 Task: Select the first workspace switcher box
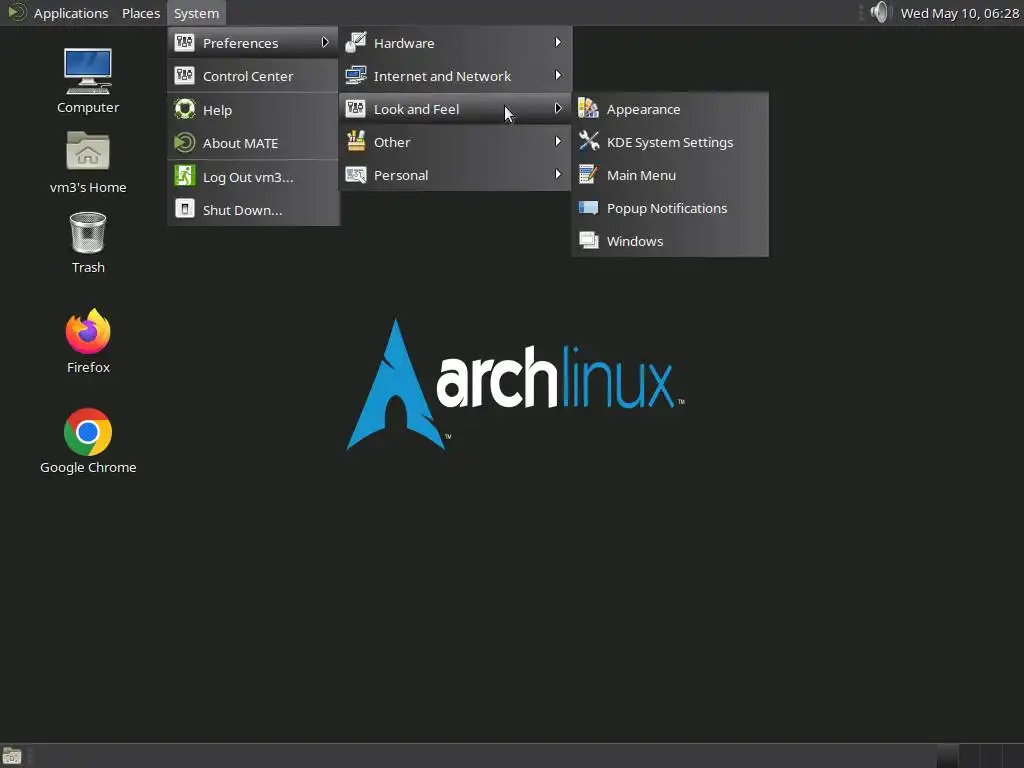[x=948, y=756]
